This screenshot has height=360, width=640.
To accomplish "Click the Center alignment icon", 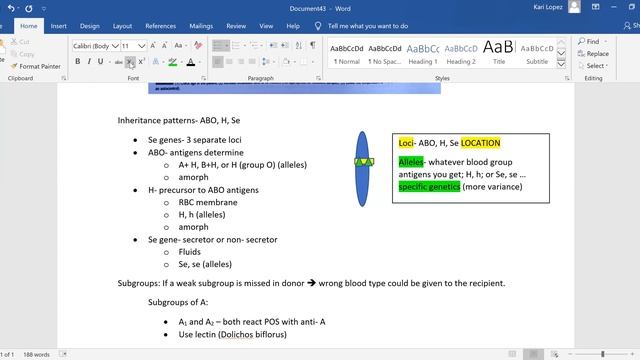I will tap(229, 62).
